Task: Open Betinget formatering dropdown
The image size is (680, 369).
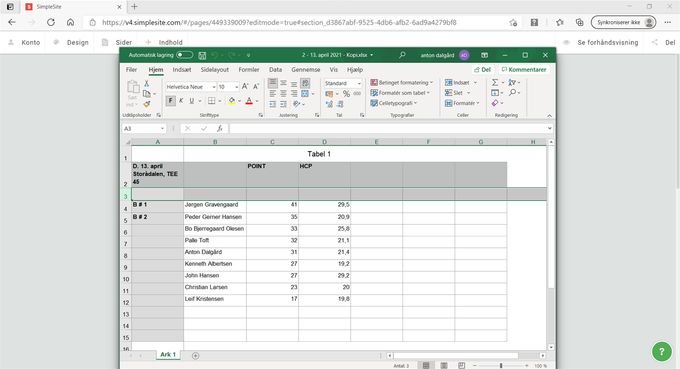Action: pos(402,82)
